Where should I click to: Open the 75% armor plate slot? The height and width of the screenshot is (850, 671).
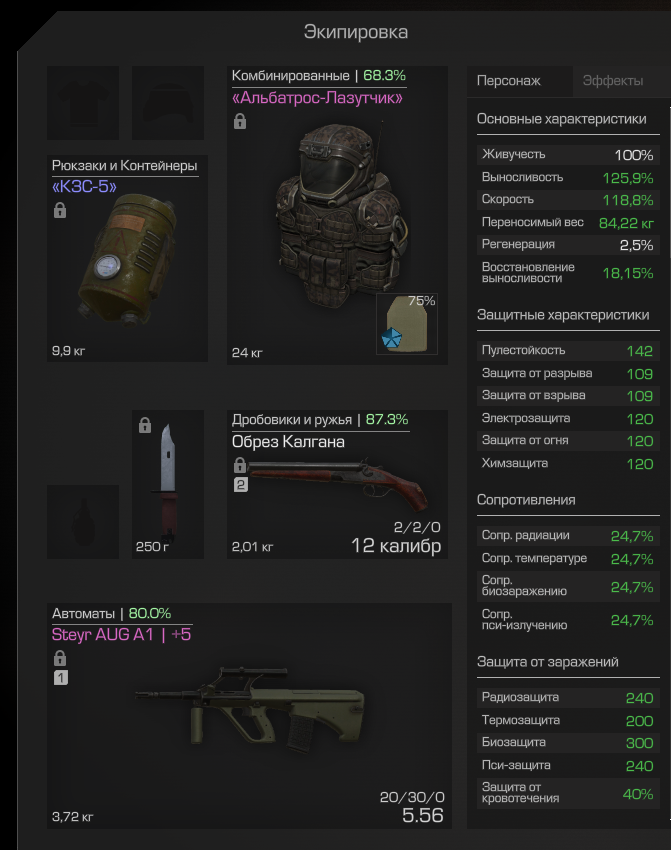coord(407,324)
